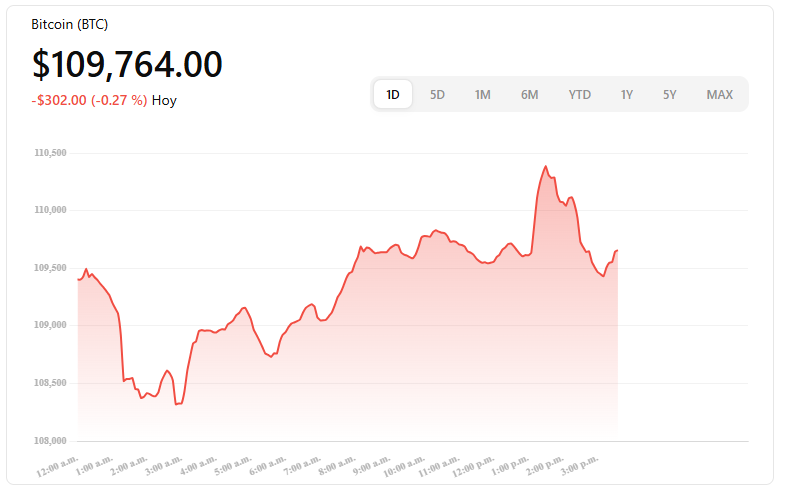
Task: Click the -$302.00 (-0.27 %) change value
Action: 89,100
